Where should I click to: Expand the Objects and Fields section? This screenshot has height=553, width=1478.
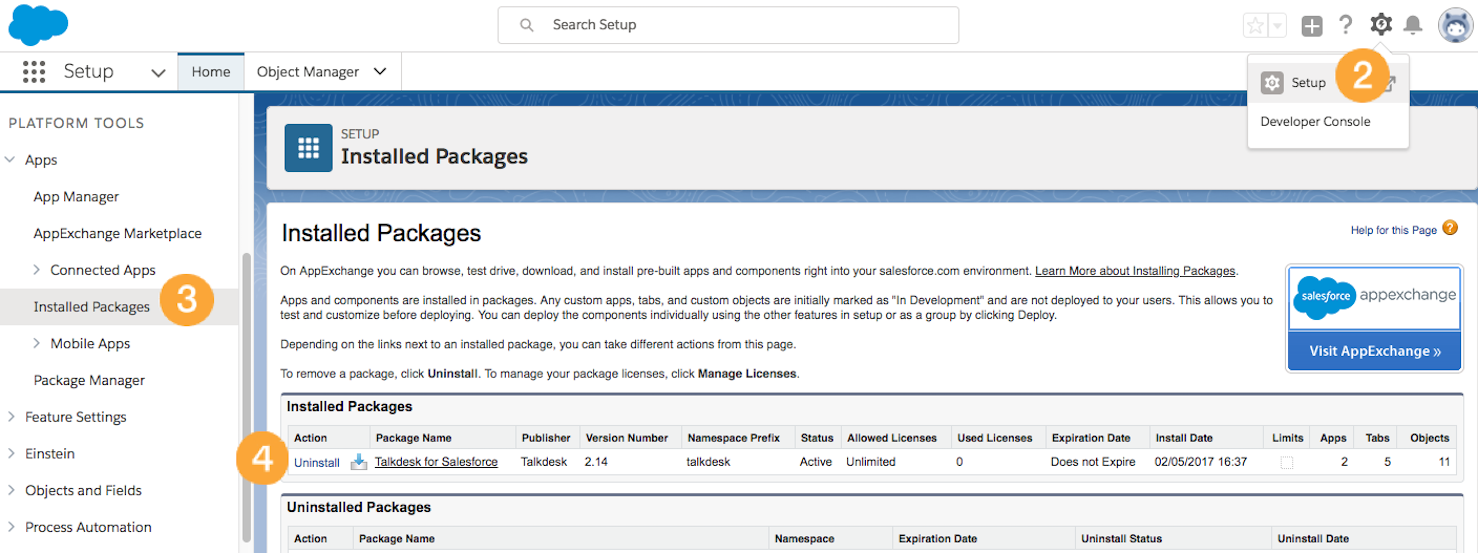click(x=10, y=490)
